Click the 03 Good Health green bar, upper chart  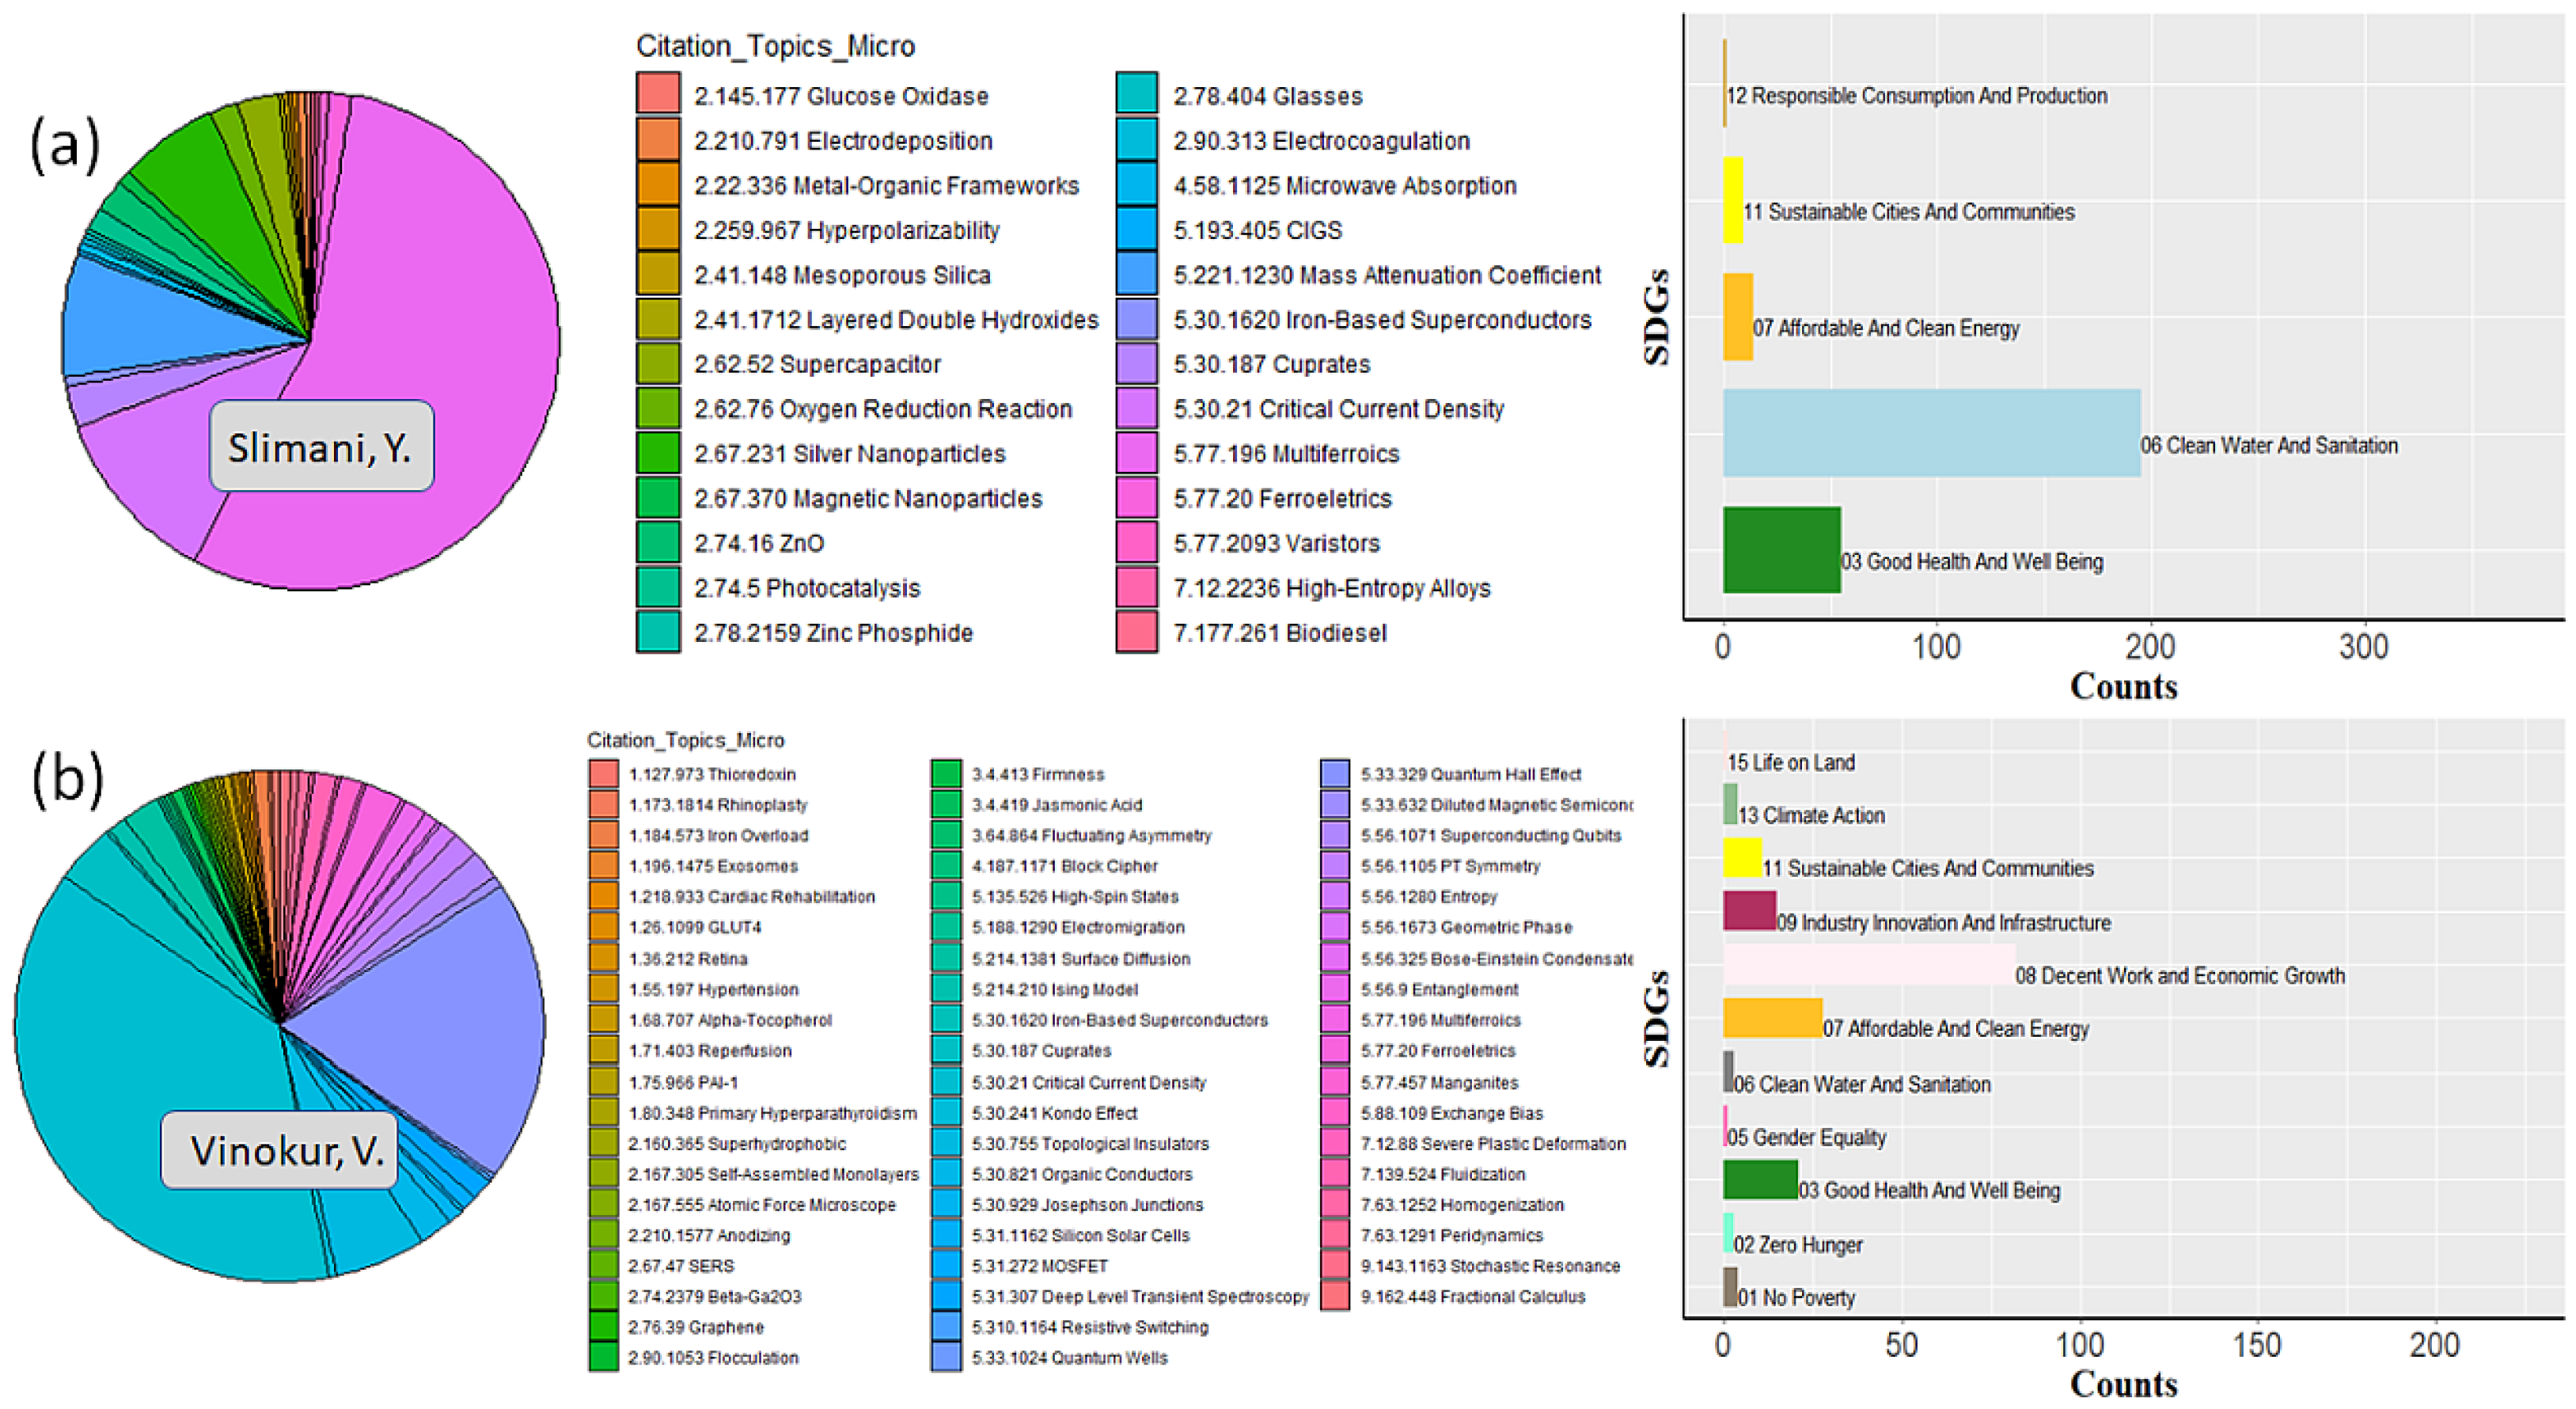pos(1781,550)
